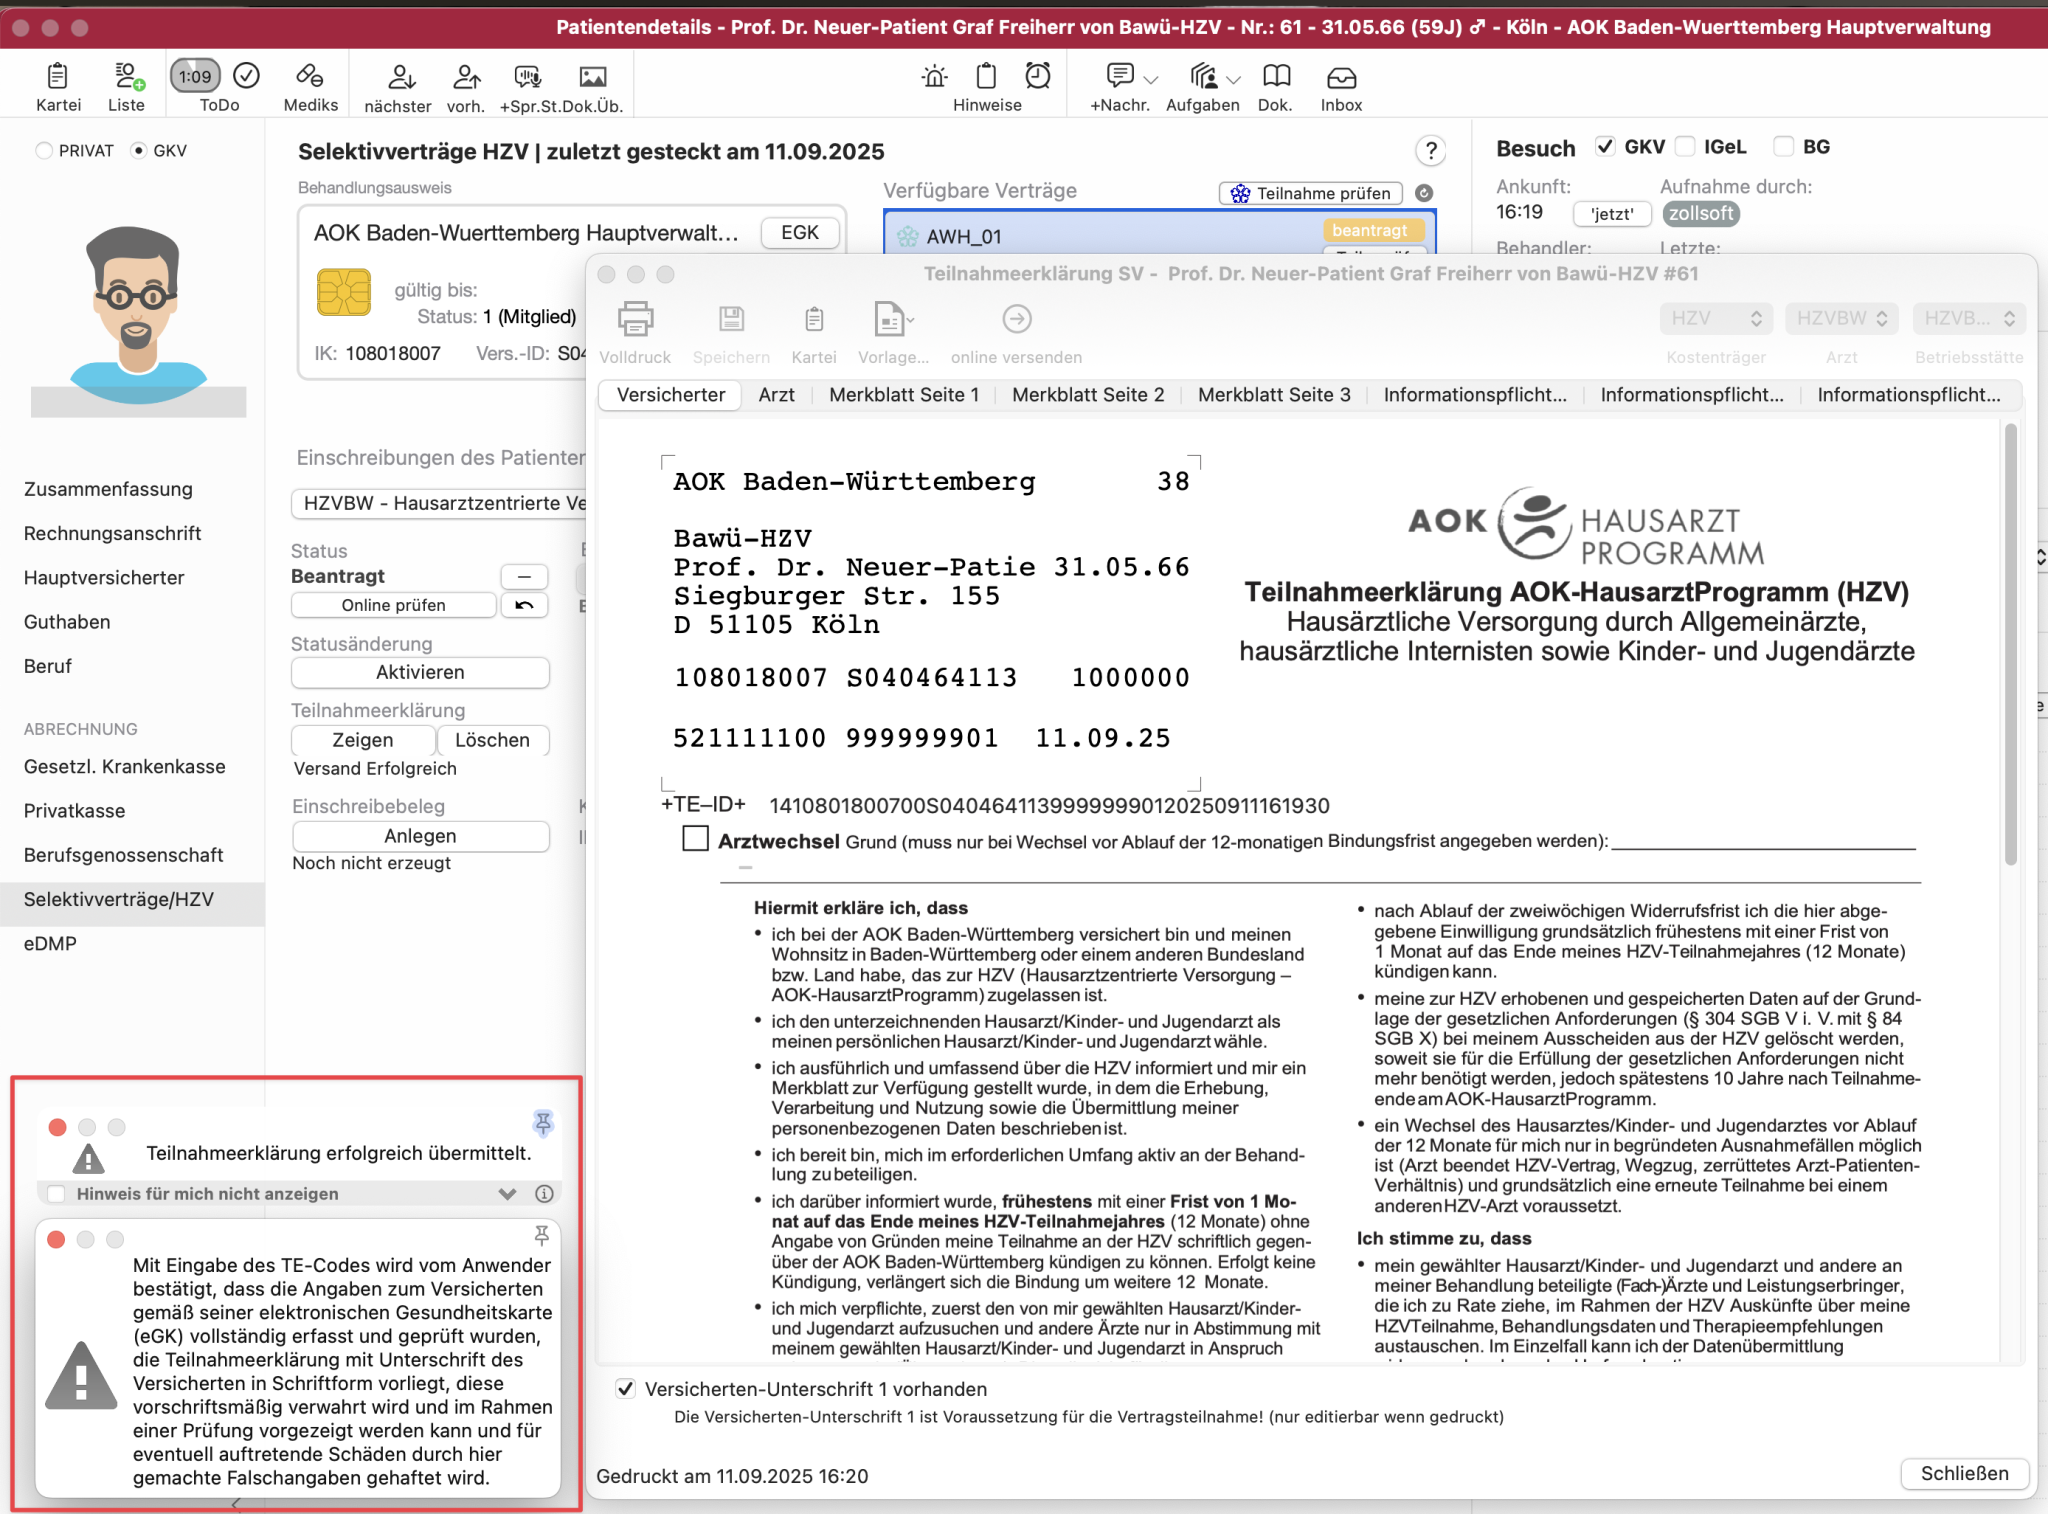The image size is (2048, 1514).
Task: Click the clipboard Hinweise icon
Action: (x=986, y=76)
